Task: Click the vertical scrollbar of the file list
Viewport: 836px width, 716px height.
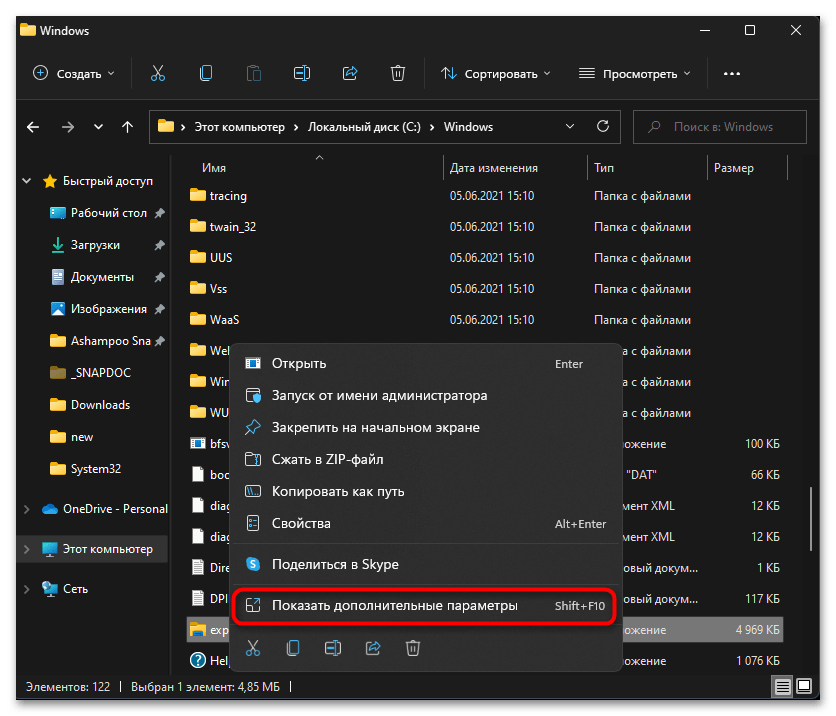Action: click(810, 518)
